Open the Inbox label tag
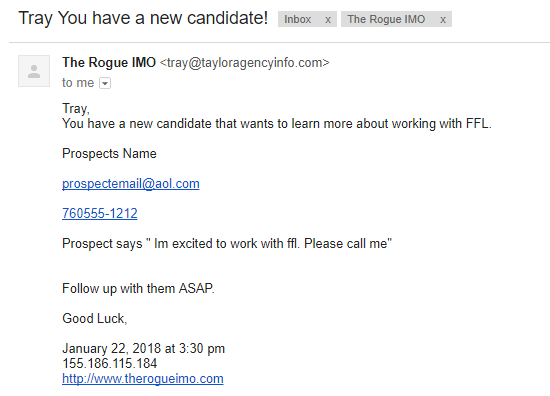The width and height of the screenshot is (550, 396). pyautogui.click(x=298, y=19)
